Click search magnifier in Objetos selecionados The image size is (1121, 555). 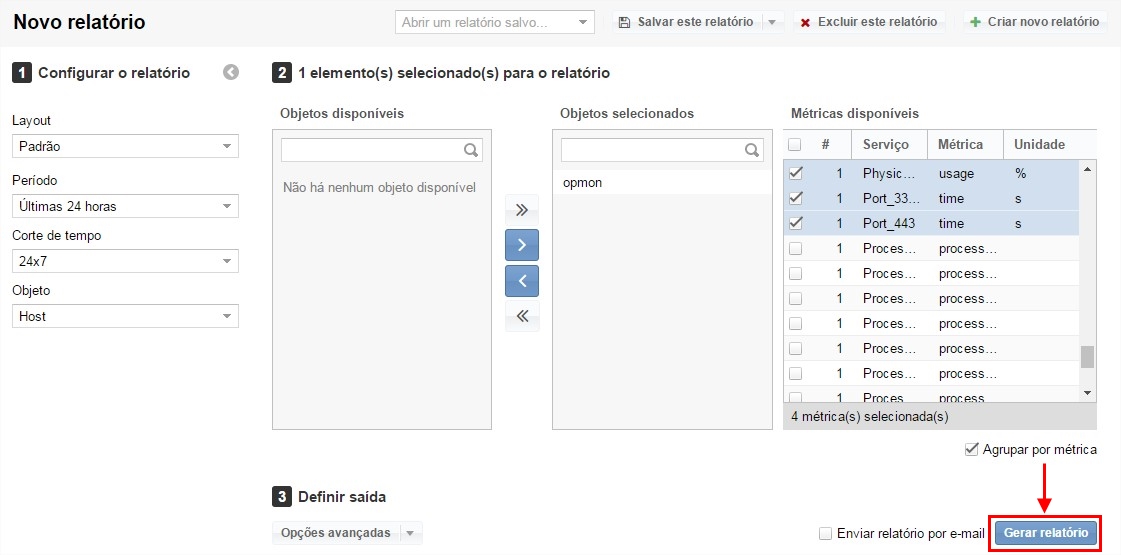pos(751,150)
